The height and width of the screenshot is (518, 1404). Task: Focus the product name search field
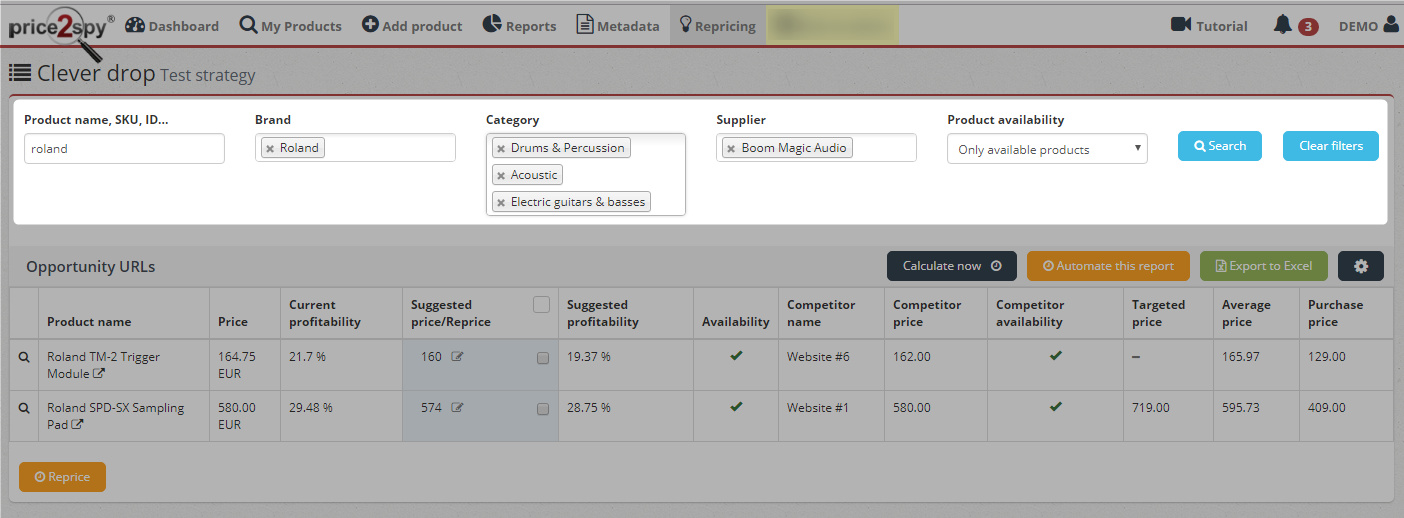124,148
